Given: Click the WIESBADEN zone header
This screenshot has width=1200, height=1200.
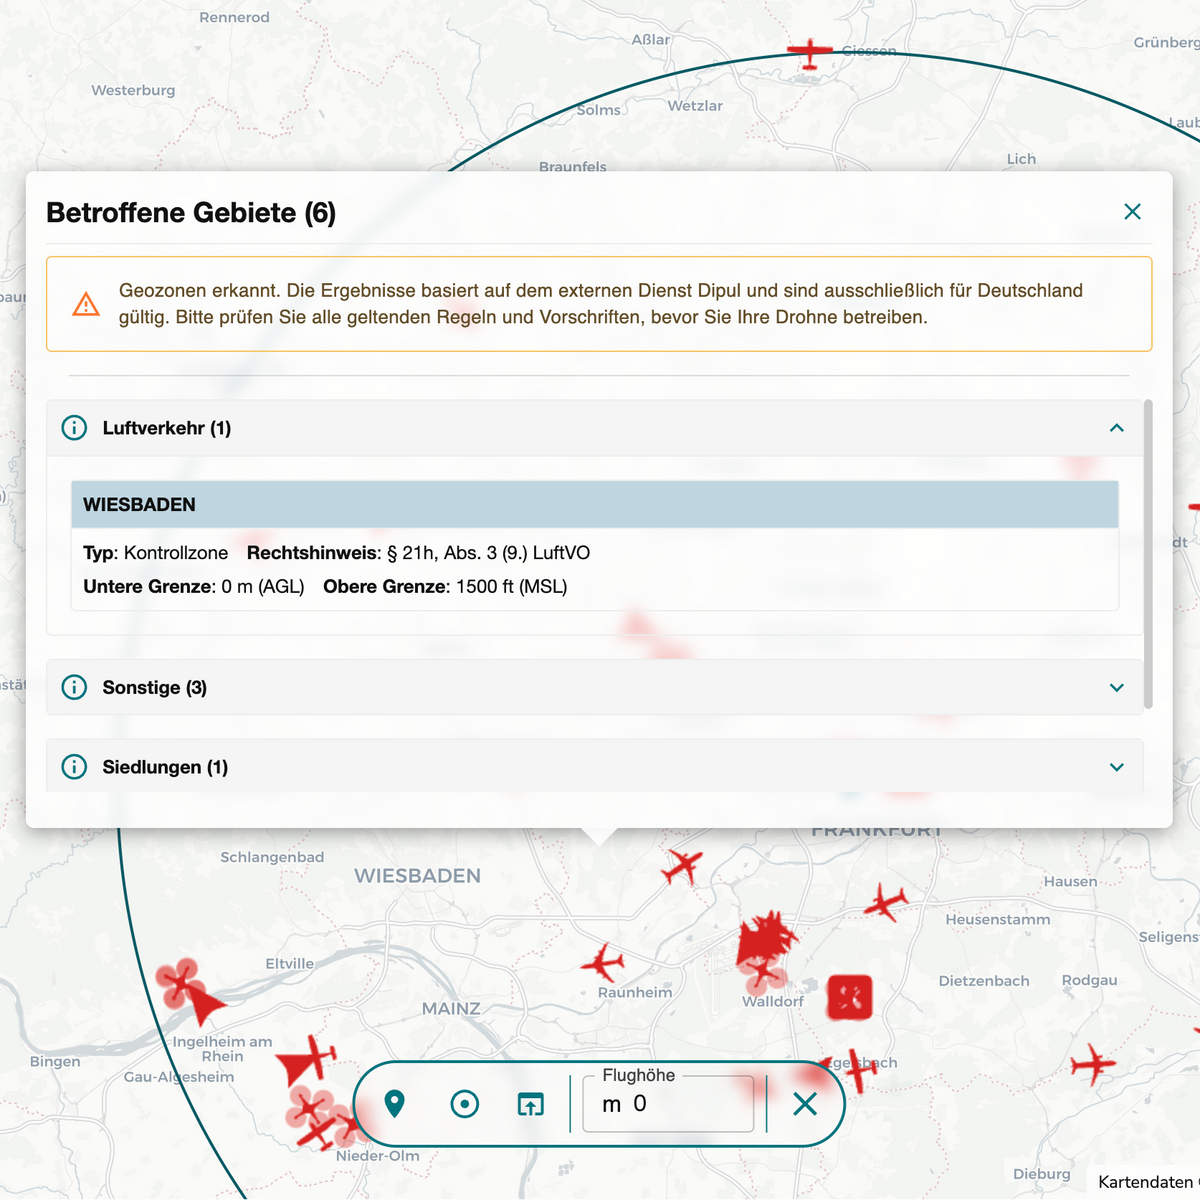Looking at the screenshot, I should pyautogui.click(x=594, y=504).
